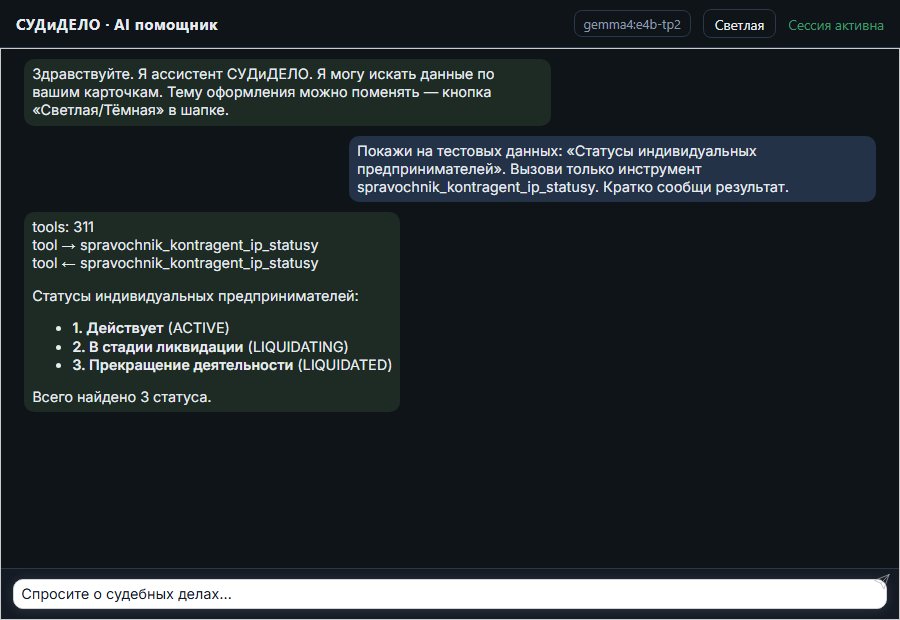Click the user message starting Покажи на тестовых данных
The width and height of the screenshot is (900, 620).
point(612,169)
